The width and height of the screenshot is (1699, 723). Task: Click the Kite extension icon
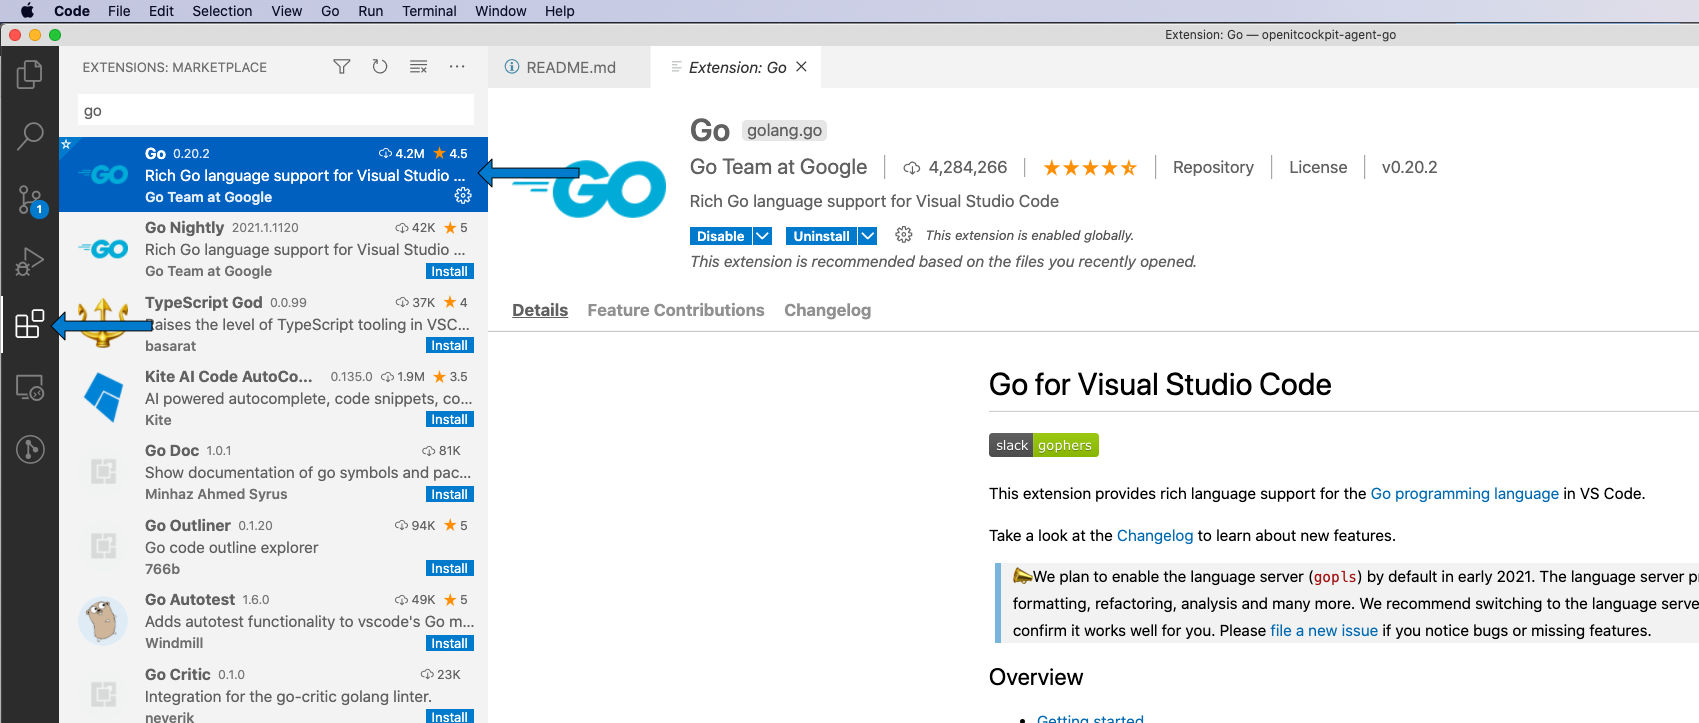click(103, 397)
